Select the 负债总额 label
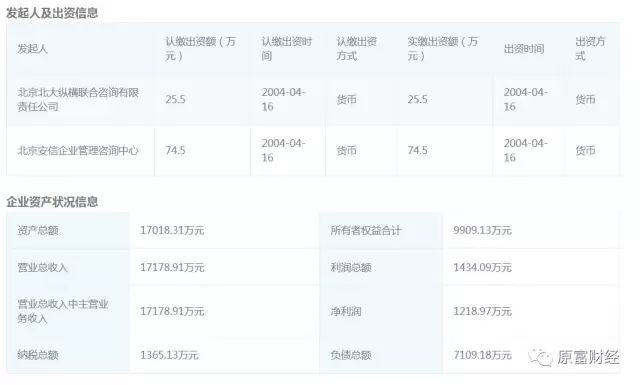 tap(351, 355)
